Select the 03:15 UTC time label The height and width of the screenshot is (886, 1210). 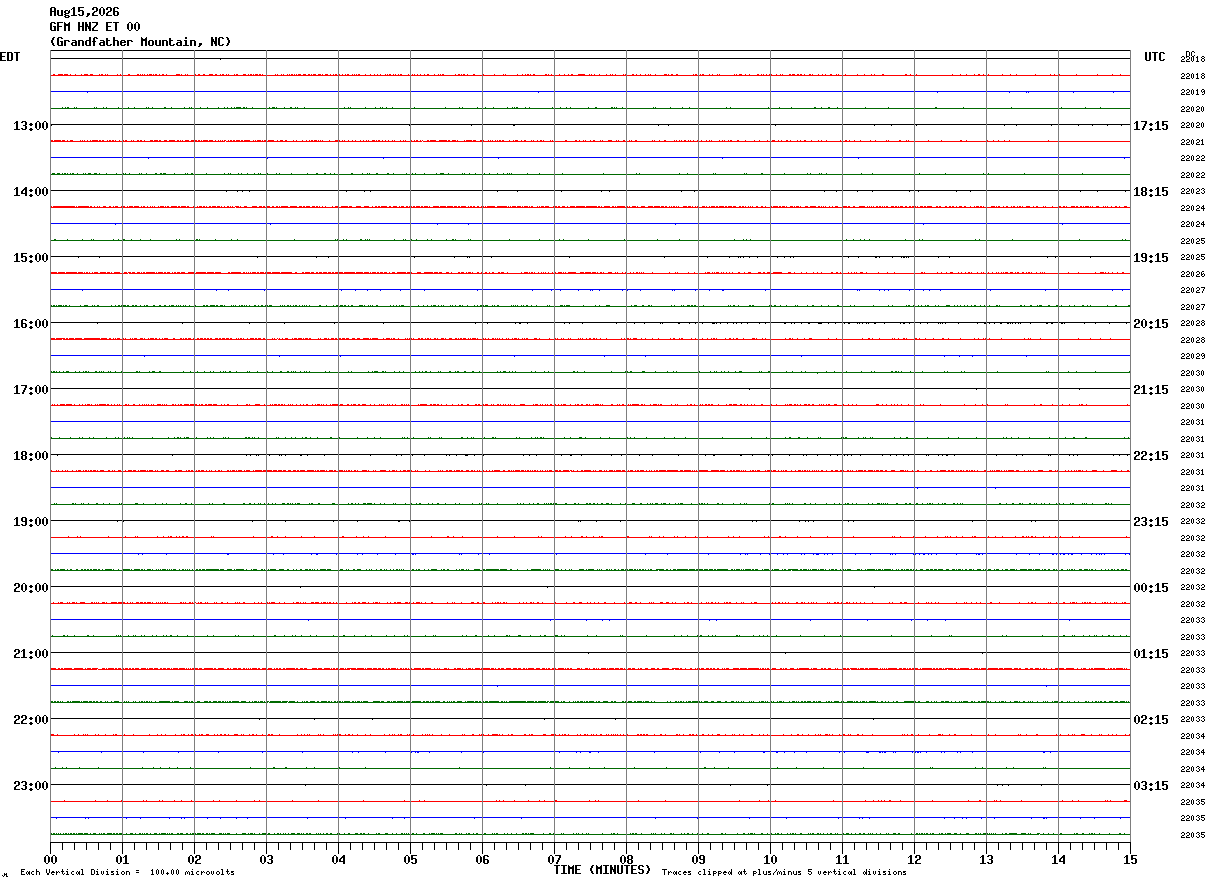tap(1150, 786)
